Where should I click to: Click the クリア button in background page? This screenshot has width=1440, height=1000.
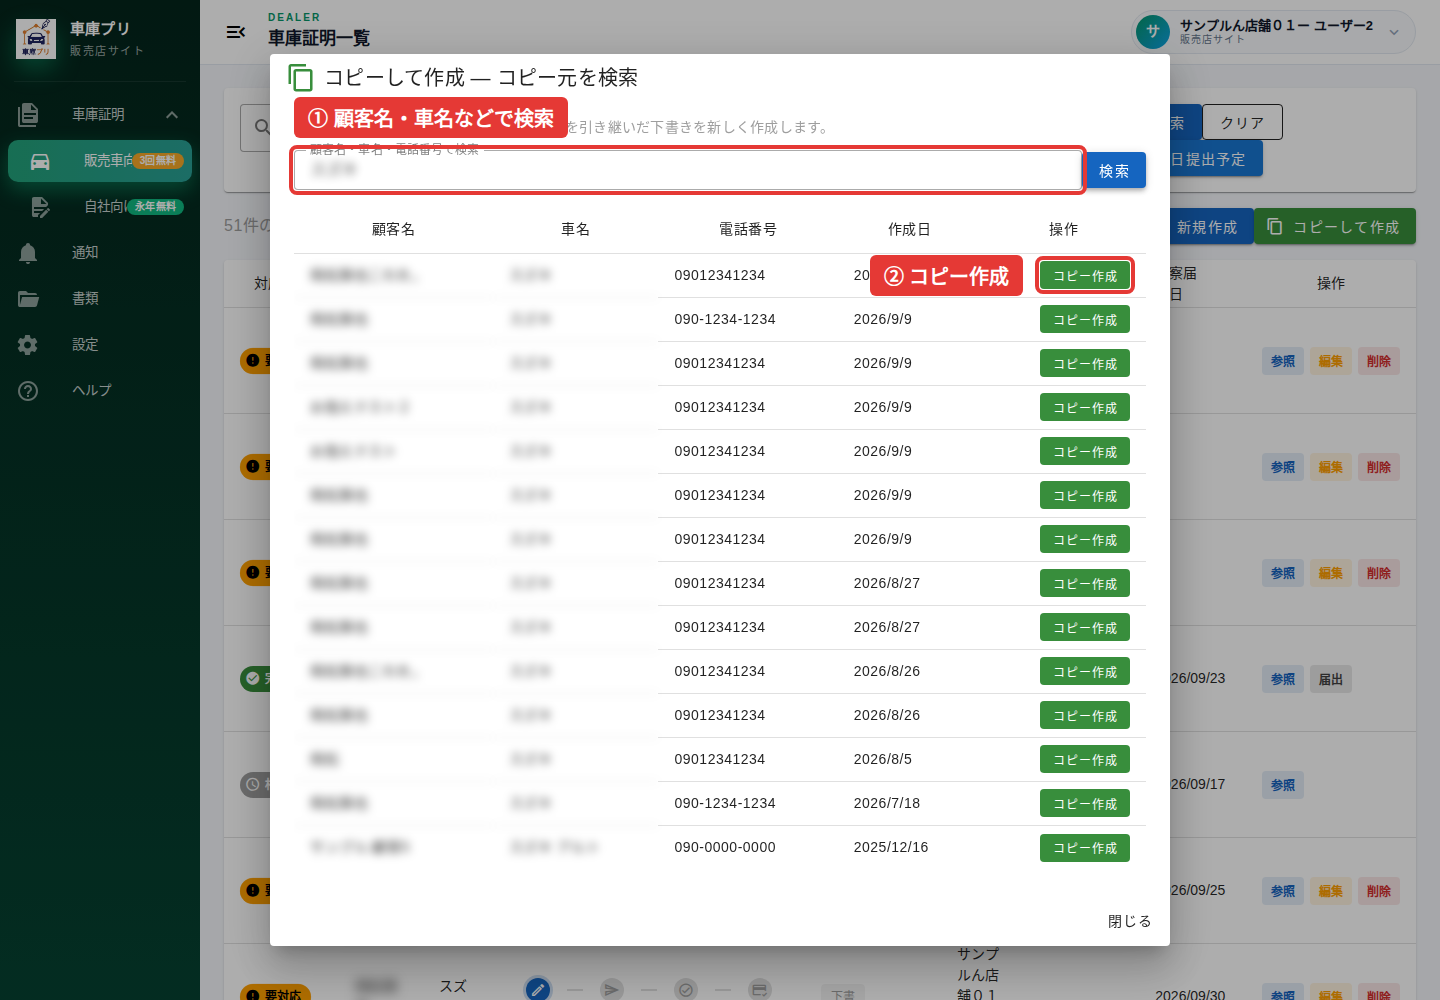(x=1242, y=123)
